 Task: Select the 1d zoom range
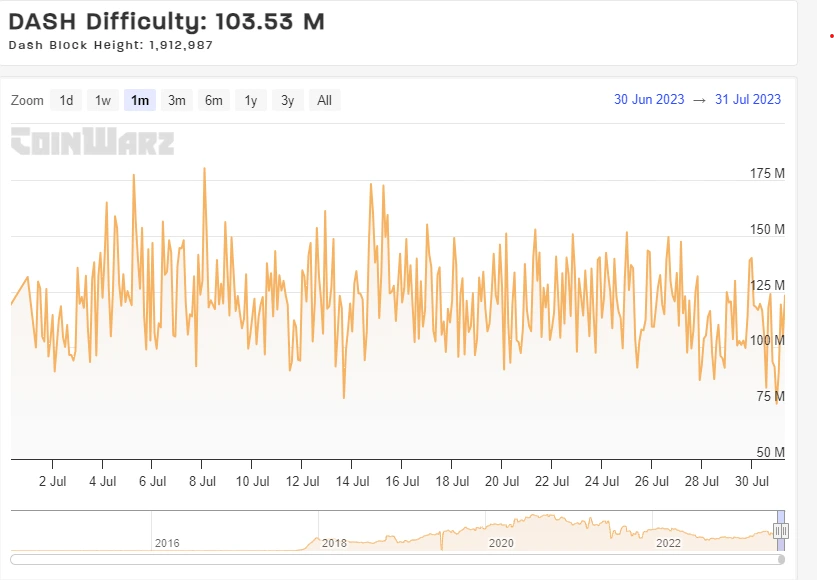tap(66, 100)
